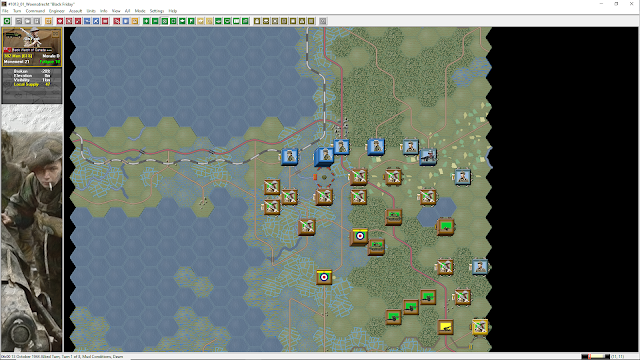Open the A/I menu
This screenshot has width=640, height=360.
click(x=127, y=11)
